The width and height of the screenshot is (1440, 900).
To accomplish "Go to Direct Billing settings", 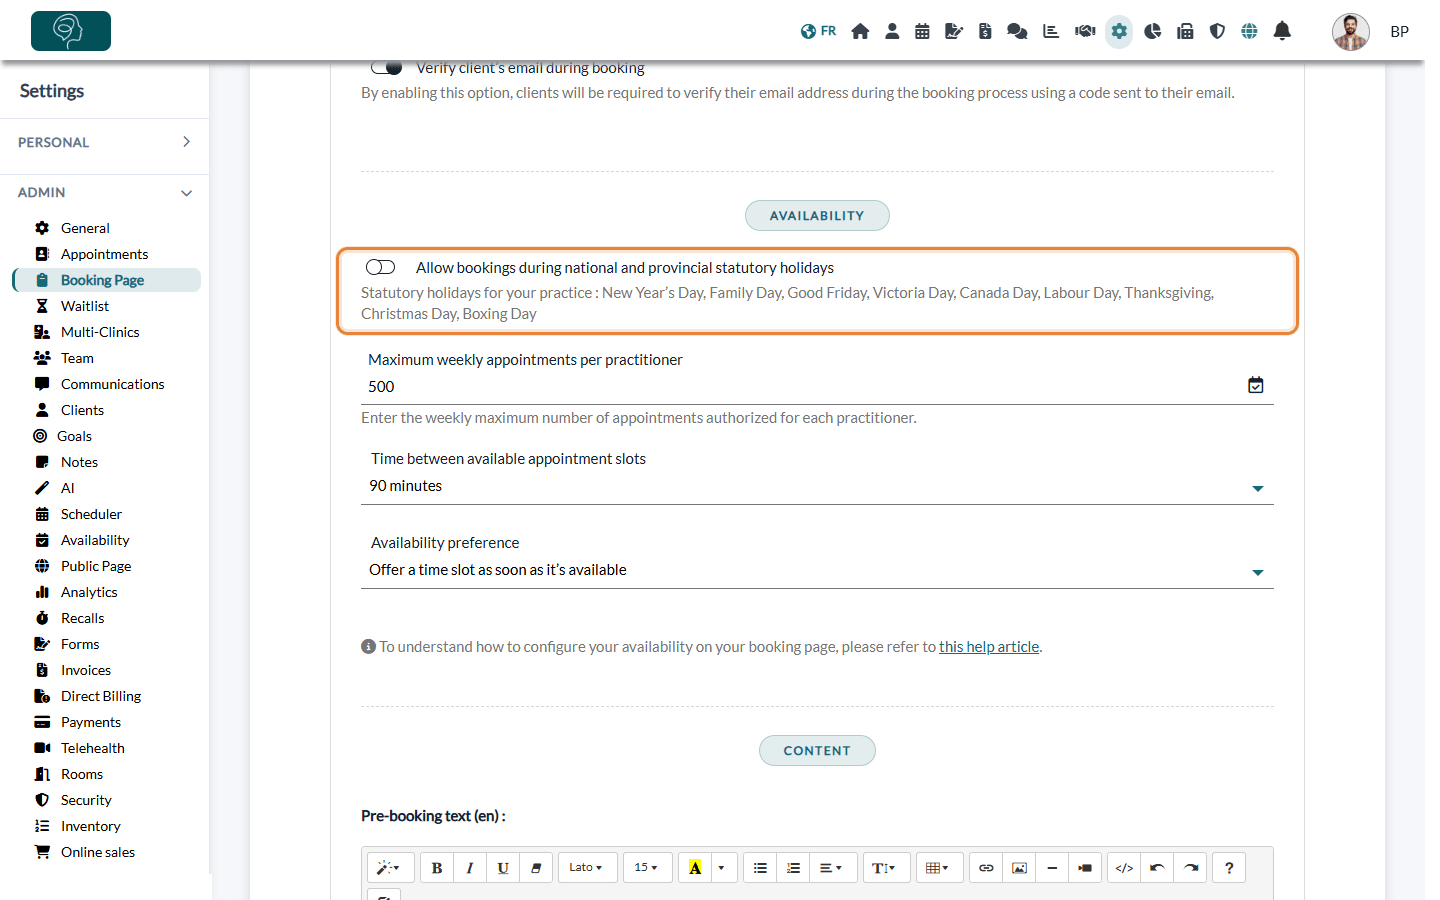I will (x=101, y=696).
